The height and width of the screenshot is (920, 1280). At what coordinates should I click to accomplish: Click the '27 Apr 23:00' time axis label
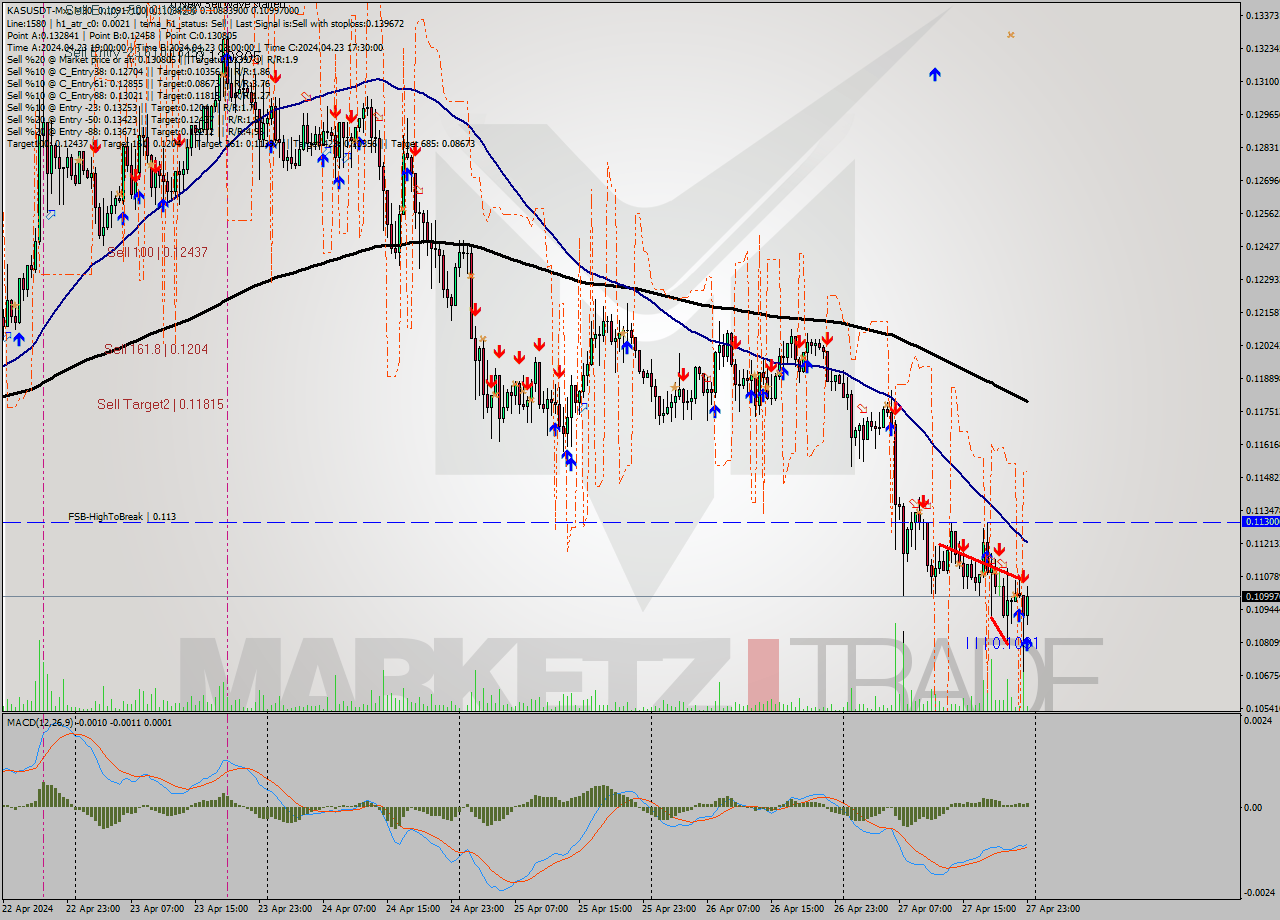(x=1053, y=909)
